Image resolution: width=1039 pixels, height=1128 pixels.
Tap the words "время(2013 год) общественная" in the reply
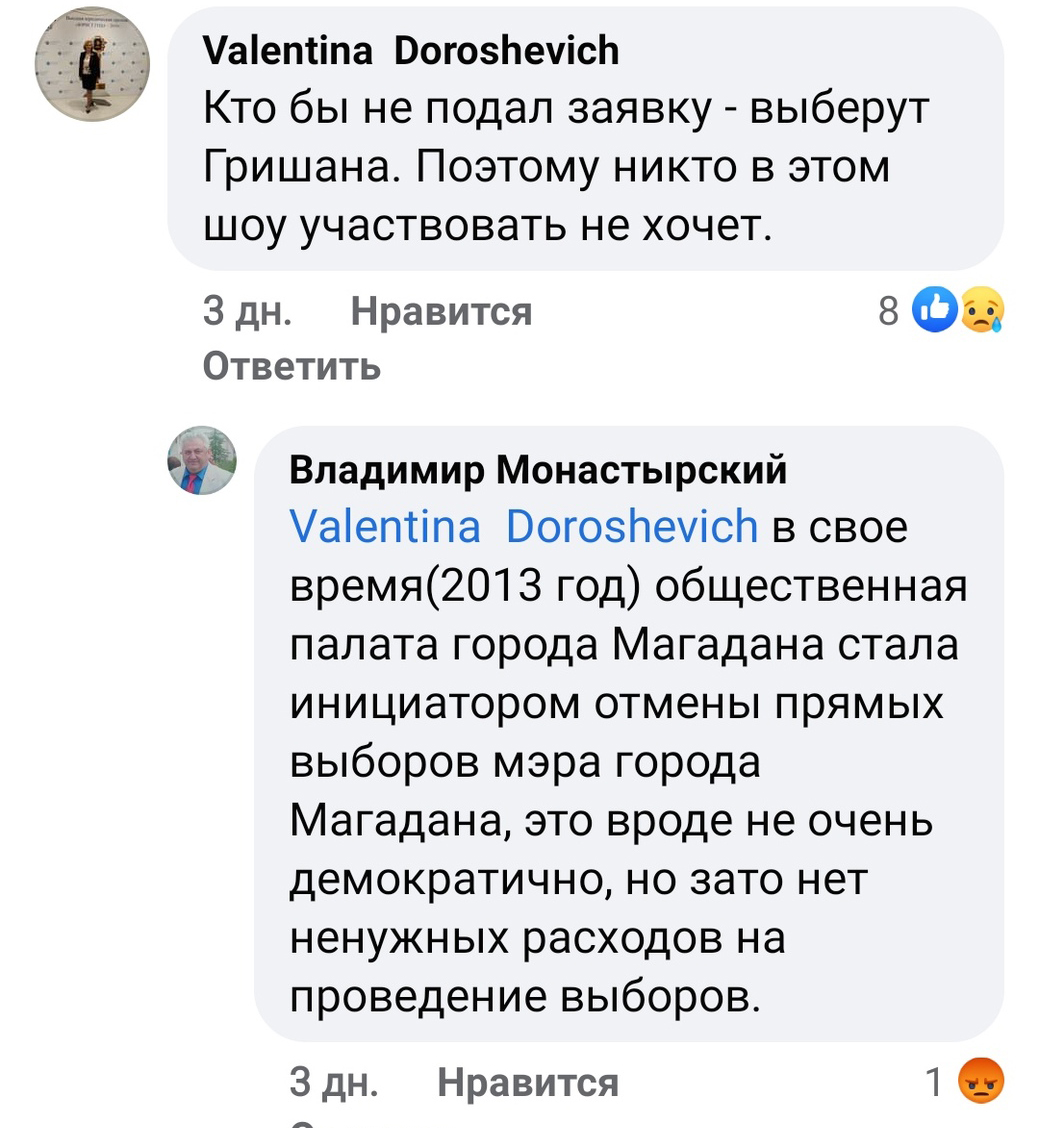pyautogui.click(x=628, y=585)
